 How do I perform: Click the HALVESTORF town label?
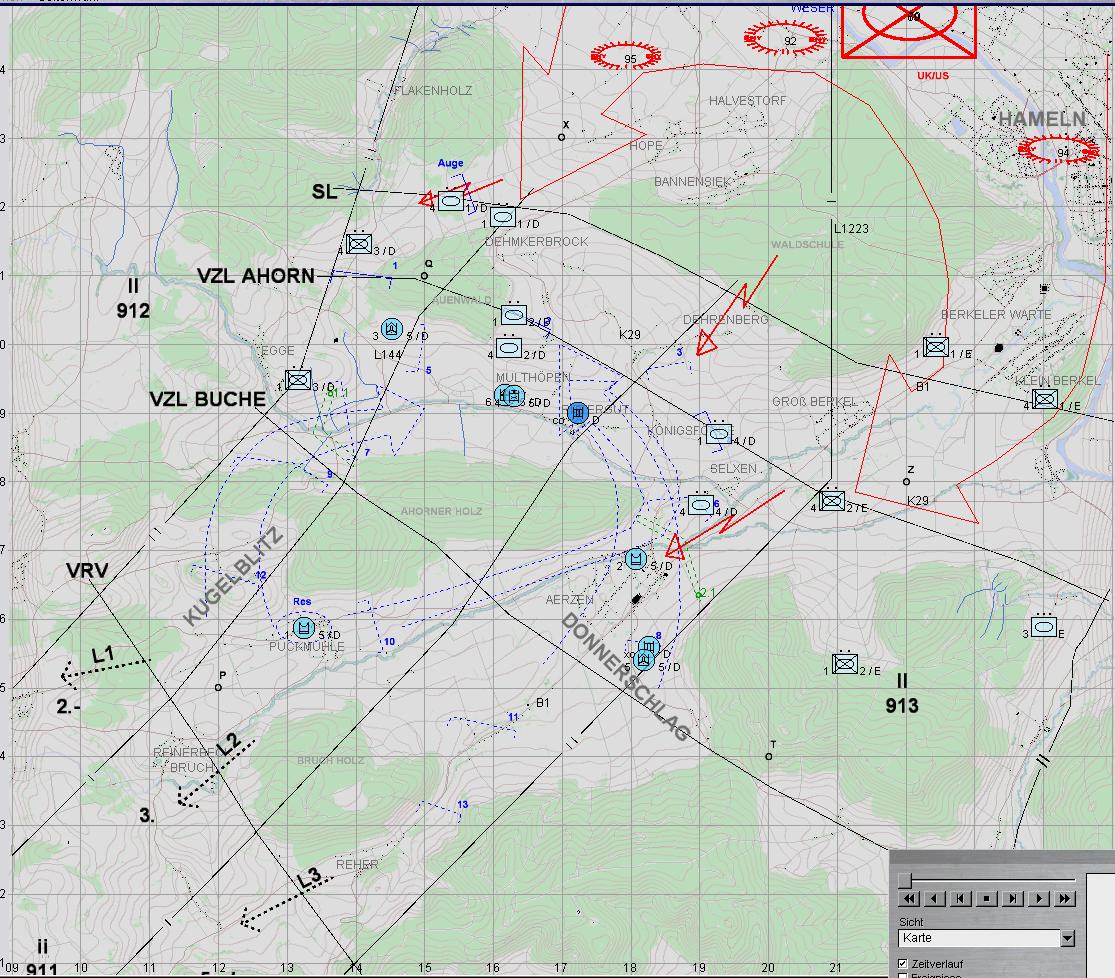click(x=747, y=101)
